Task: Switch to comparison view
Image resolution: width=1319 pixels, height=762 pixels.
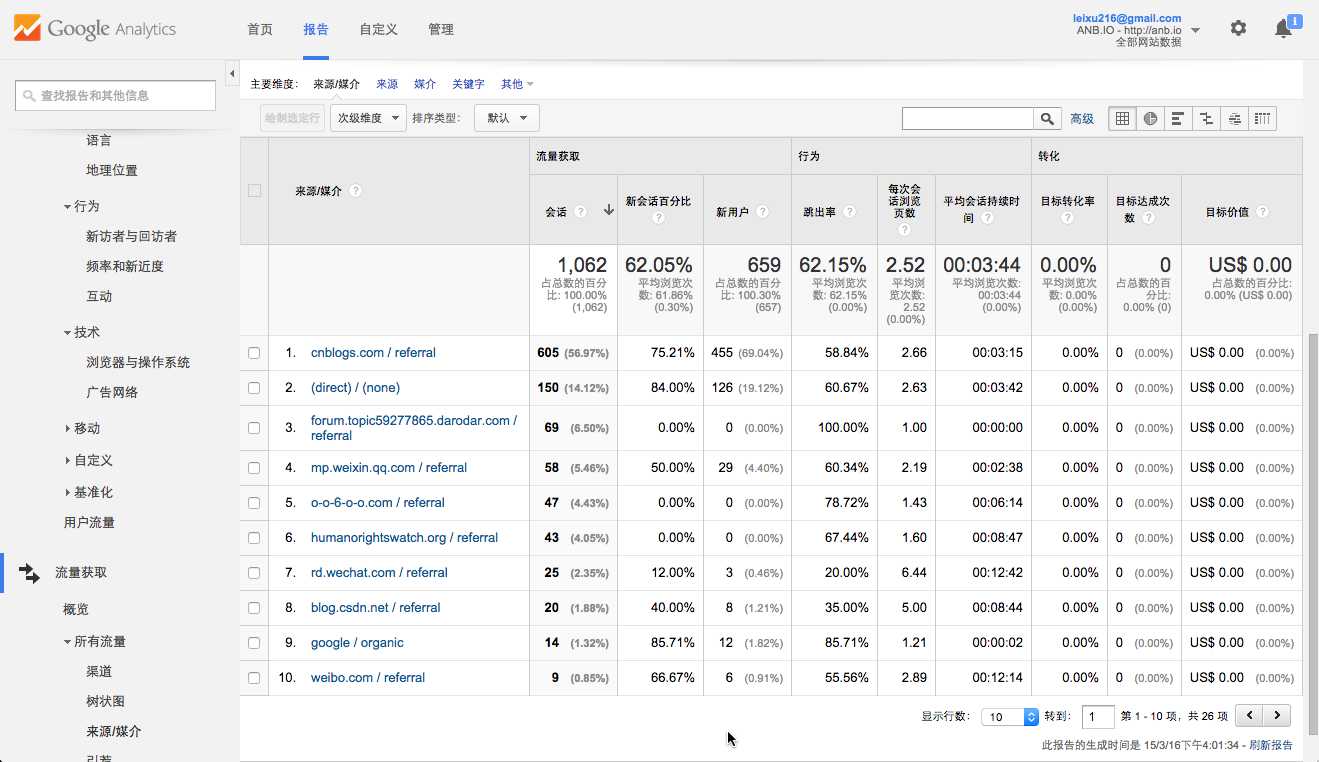Action: (1206, 118)
